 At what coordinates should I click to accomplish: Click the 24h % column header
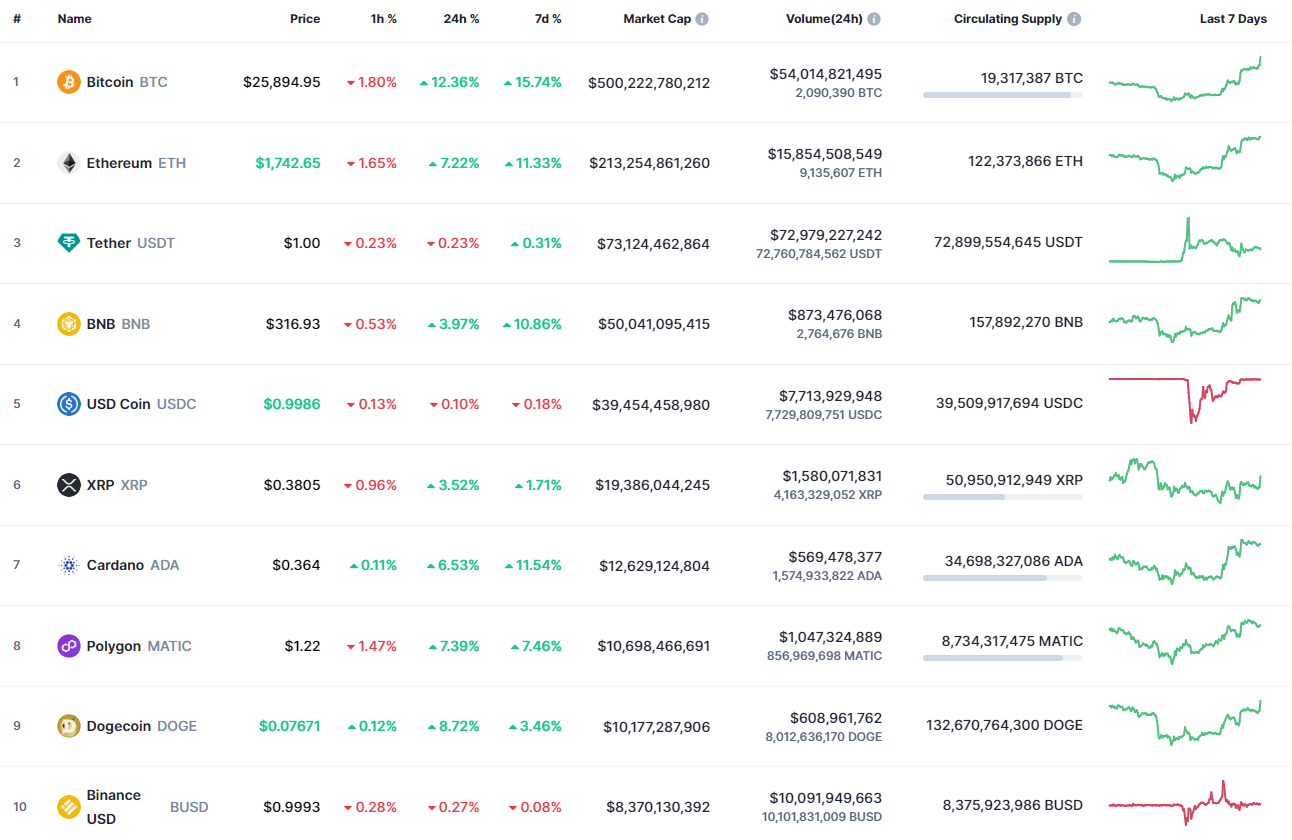(x=461, y=18)
